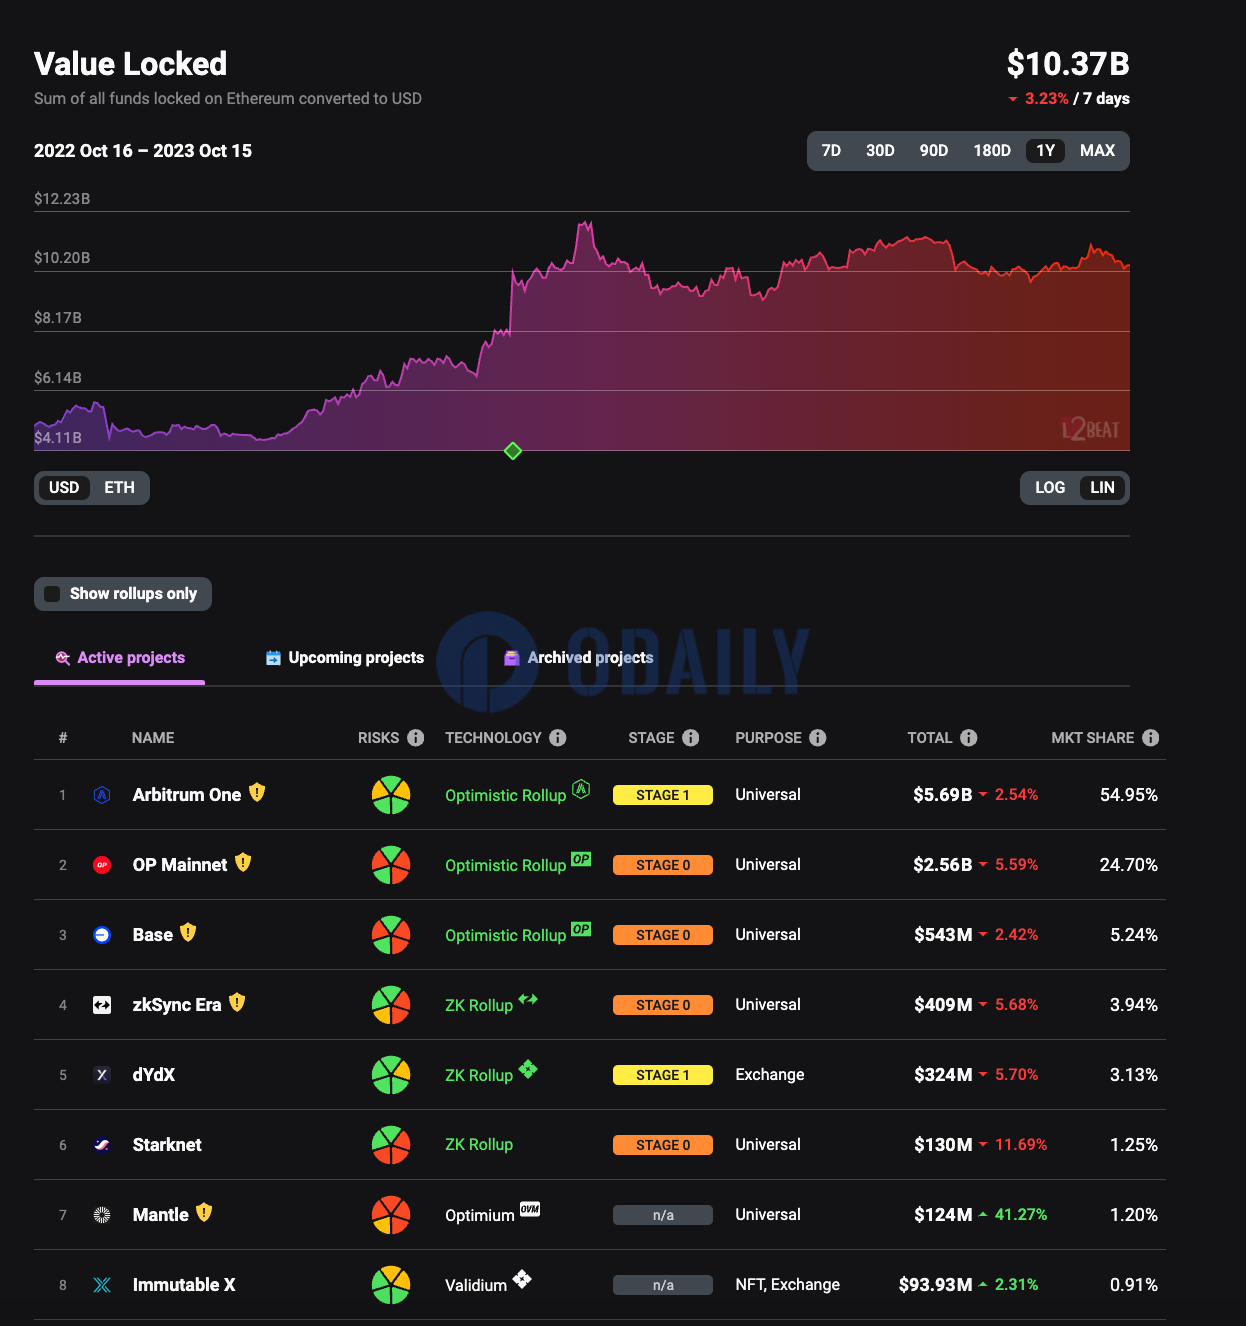Click the Base project name

tap(153, 935)
